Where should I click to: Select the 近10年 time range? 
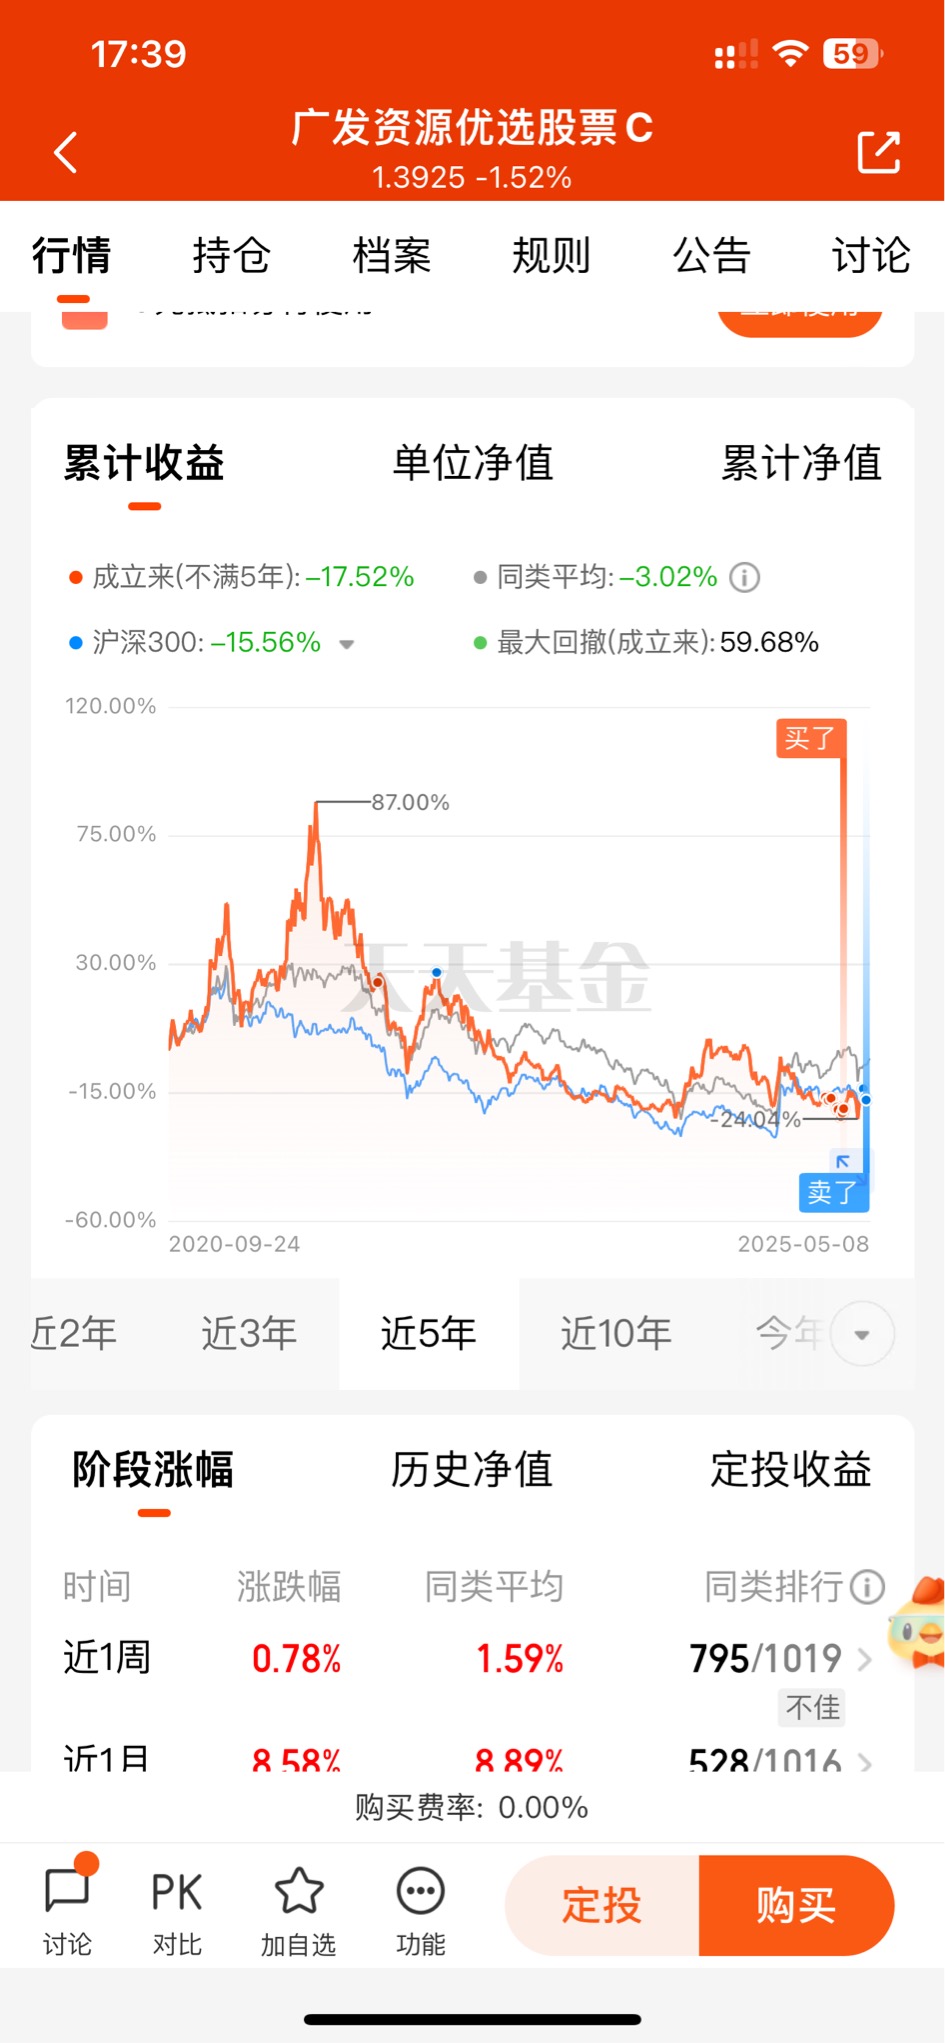pos(616,1334)
